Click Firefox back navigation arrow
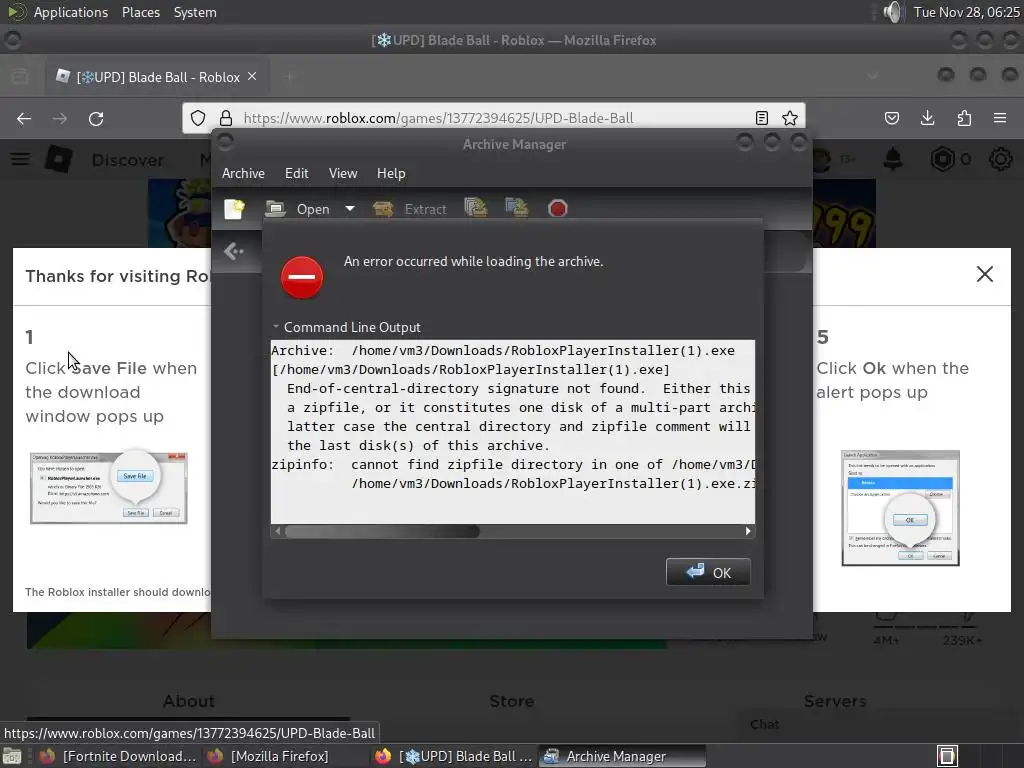Image resolution: width=1024 pixels, height=768 pixels. pos(24,118)
